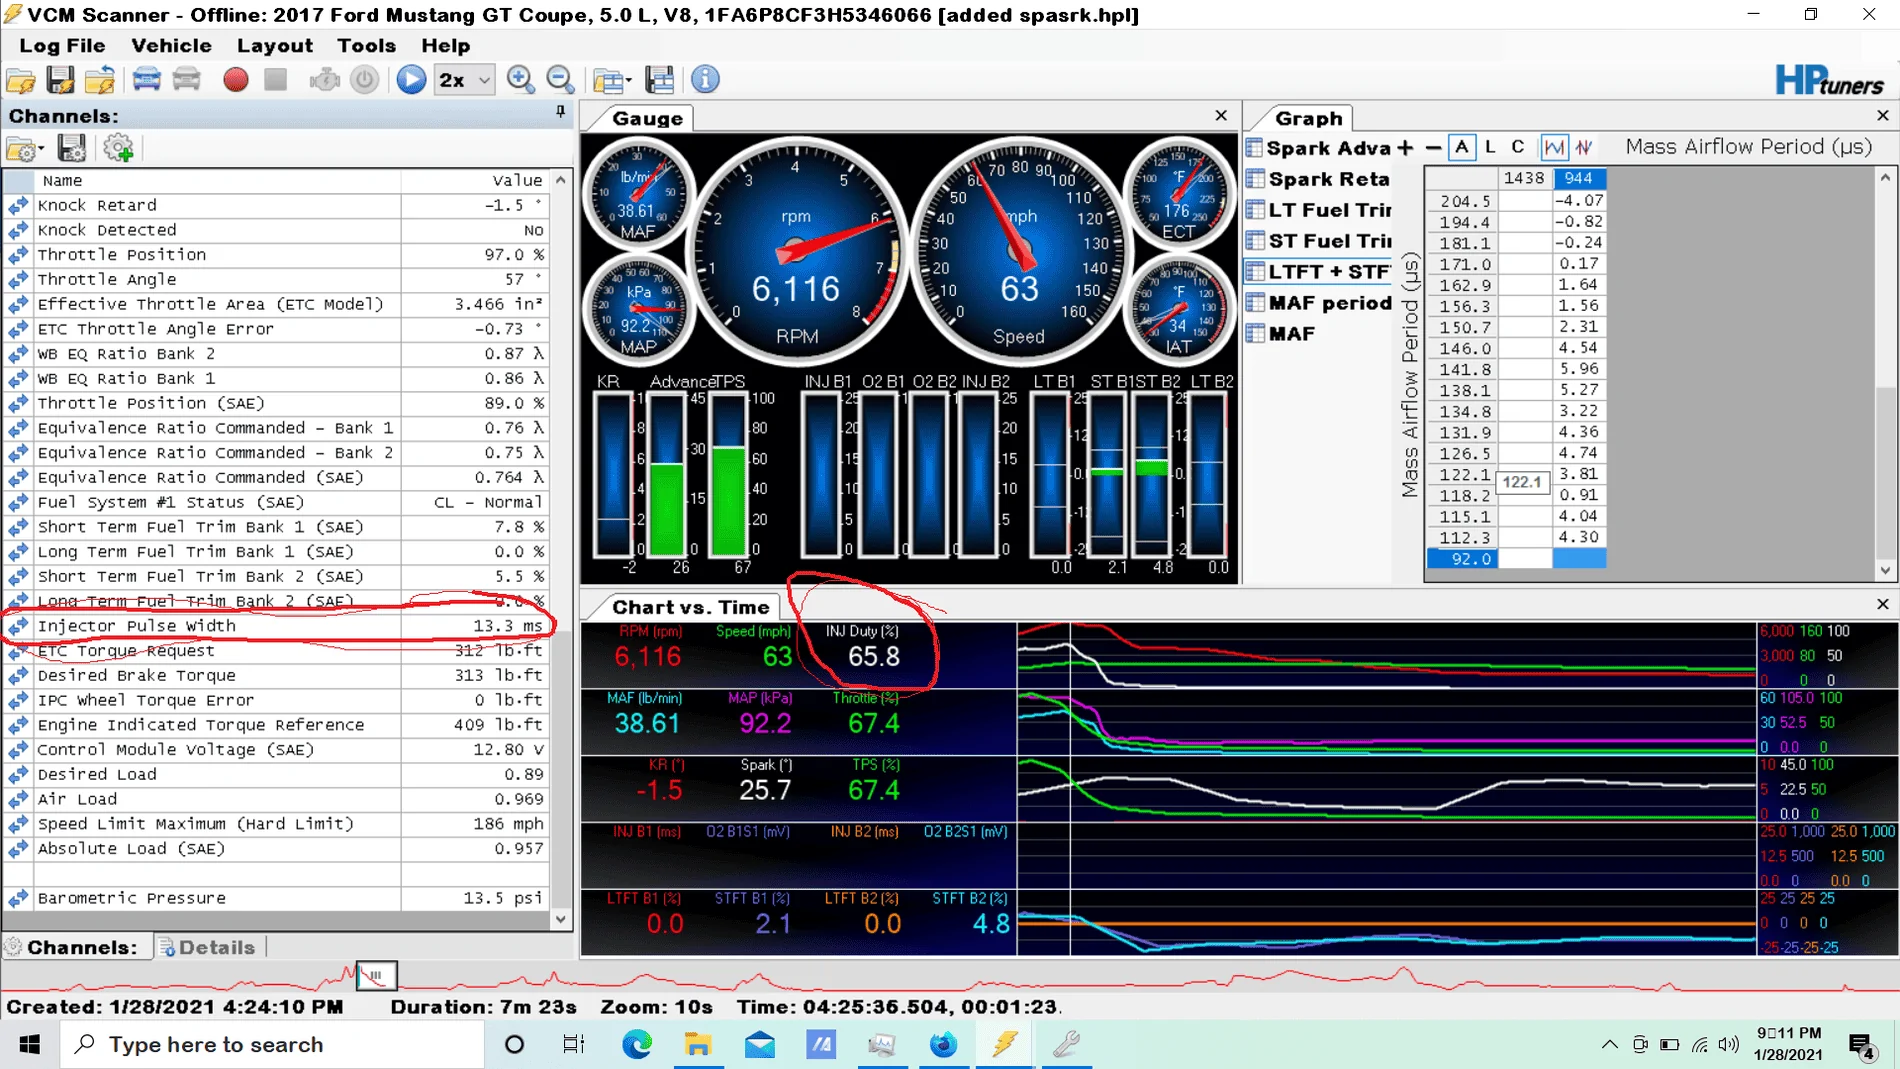Toggle the L mode in Graph toolbar
The width and height of the screenshot is (1900, 1069).
1490,147
